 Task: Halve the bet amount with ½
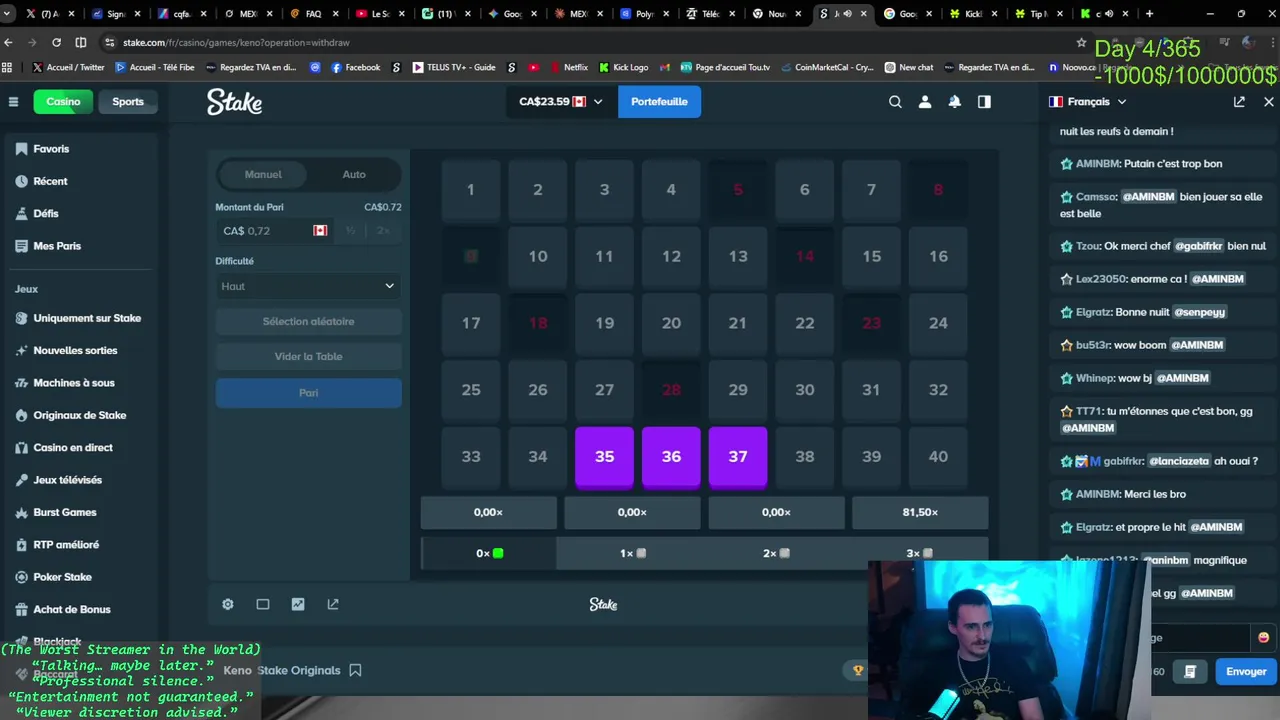(350, 231)
